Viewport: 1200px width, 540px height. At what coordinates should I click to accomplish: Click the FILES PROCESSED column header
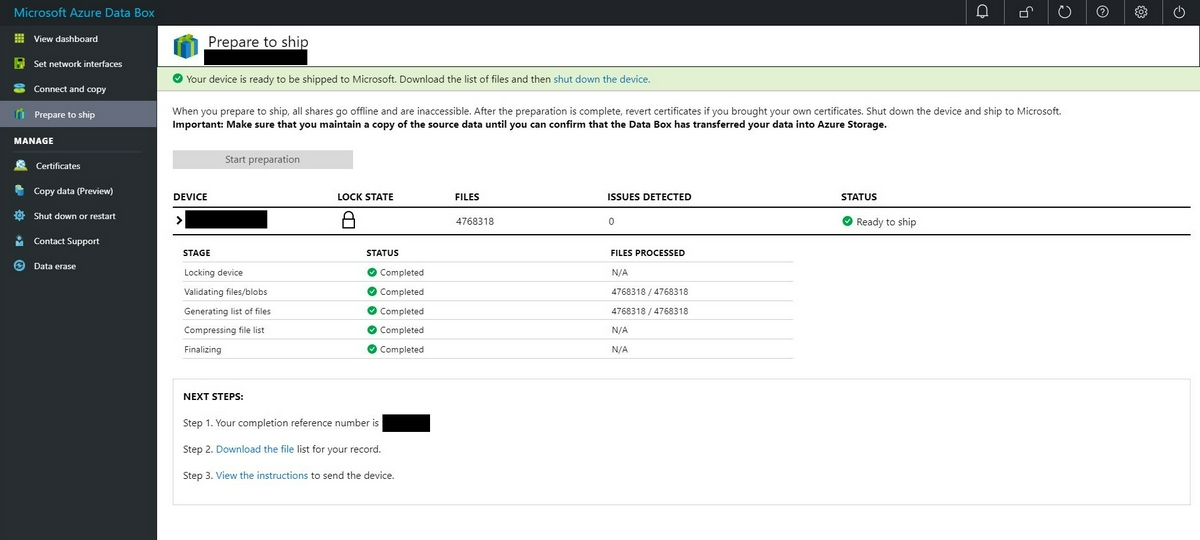648,253
